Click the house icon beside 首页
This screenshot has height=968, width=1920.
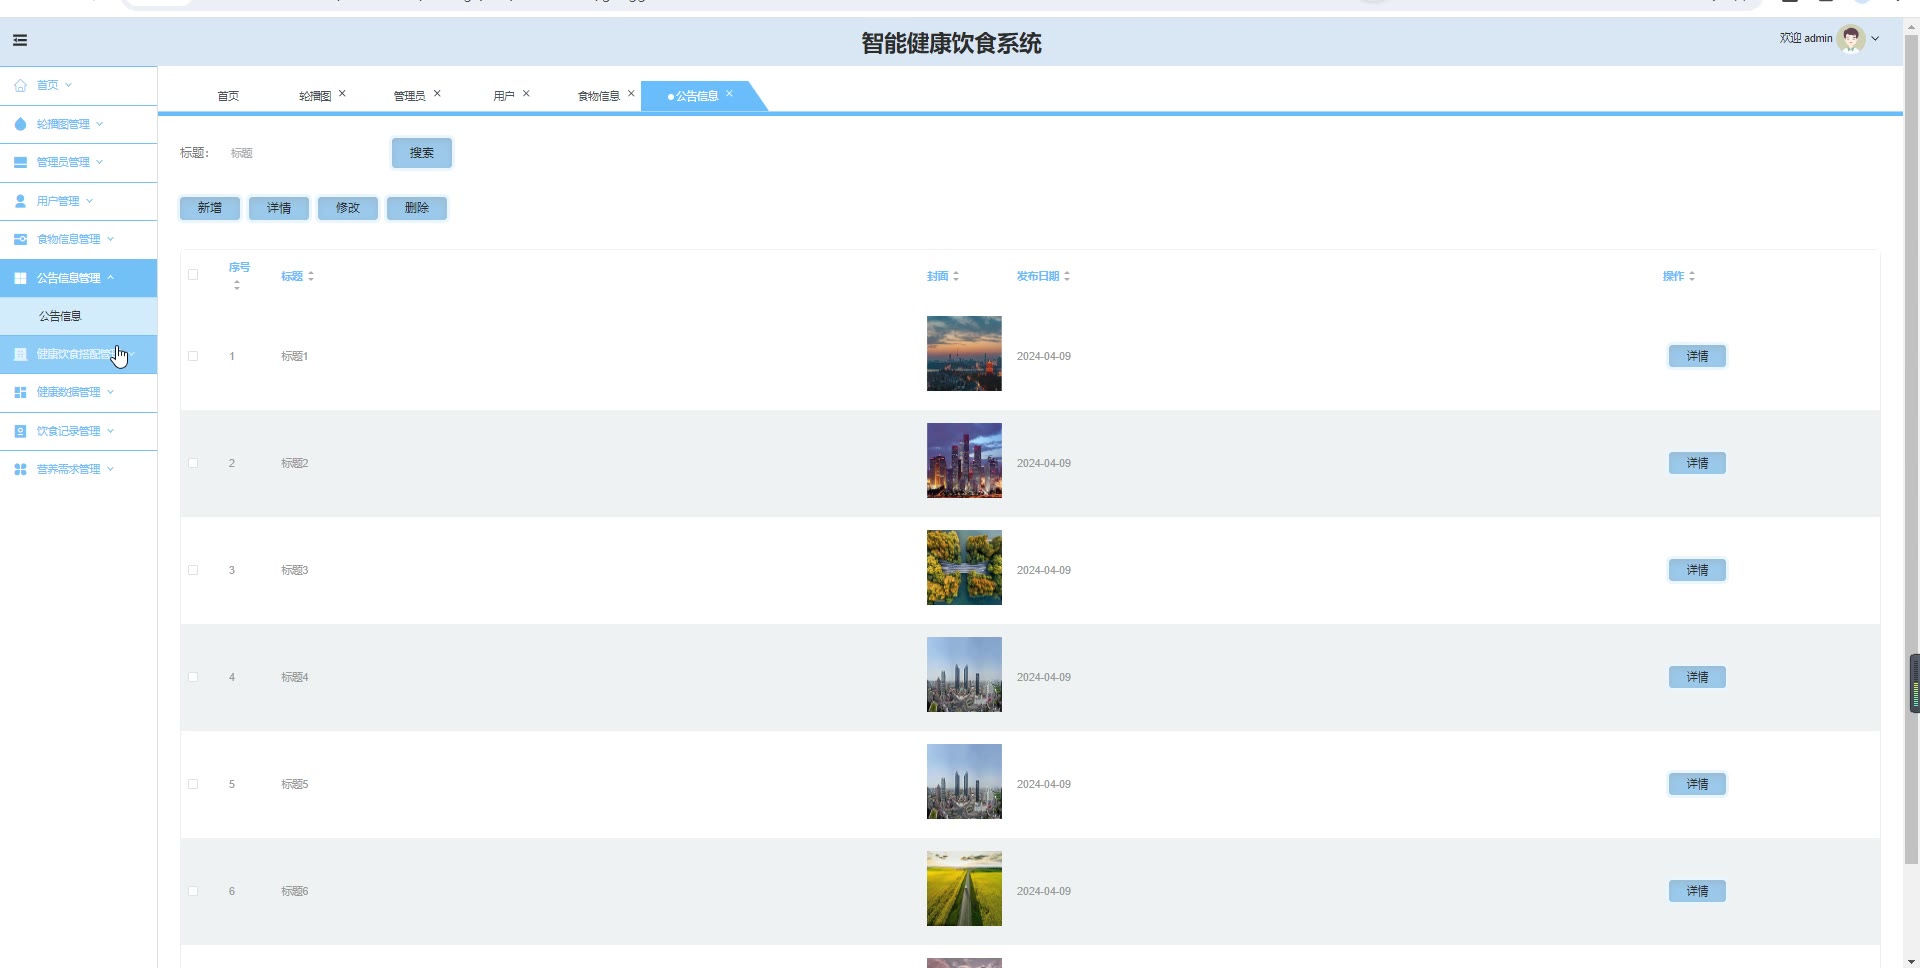pyautogui.click(x=20, y=85)
